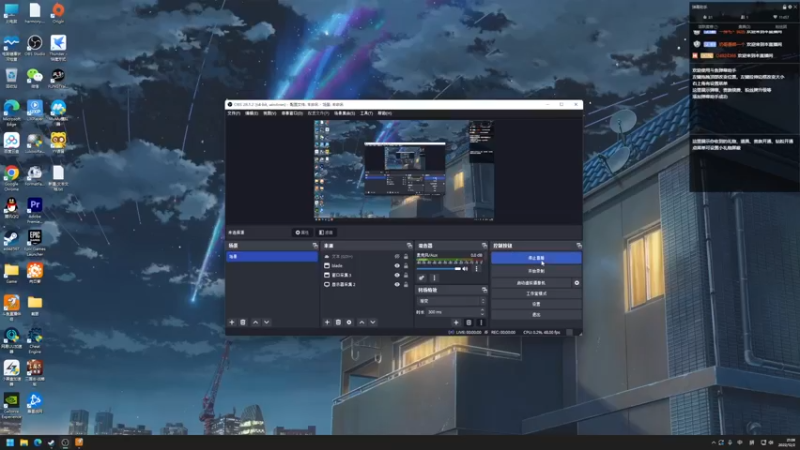Remove the selected source with the sources trash icon
Screen dimensions: 800x450
[338, 322]
